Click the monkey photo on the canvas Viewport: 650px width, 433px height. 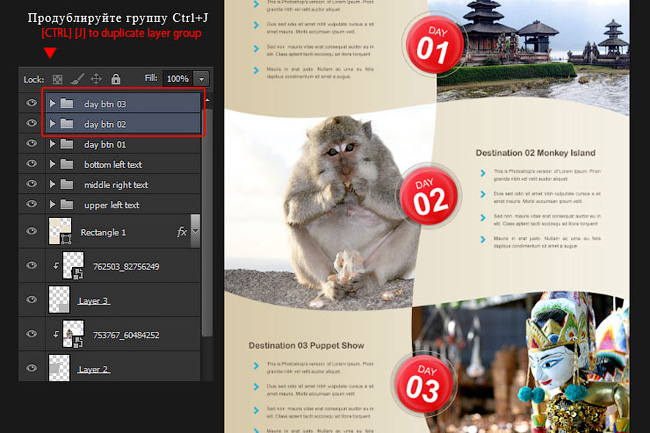pos(332,211)
